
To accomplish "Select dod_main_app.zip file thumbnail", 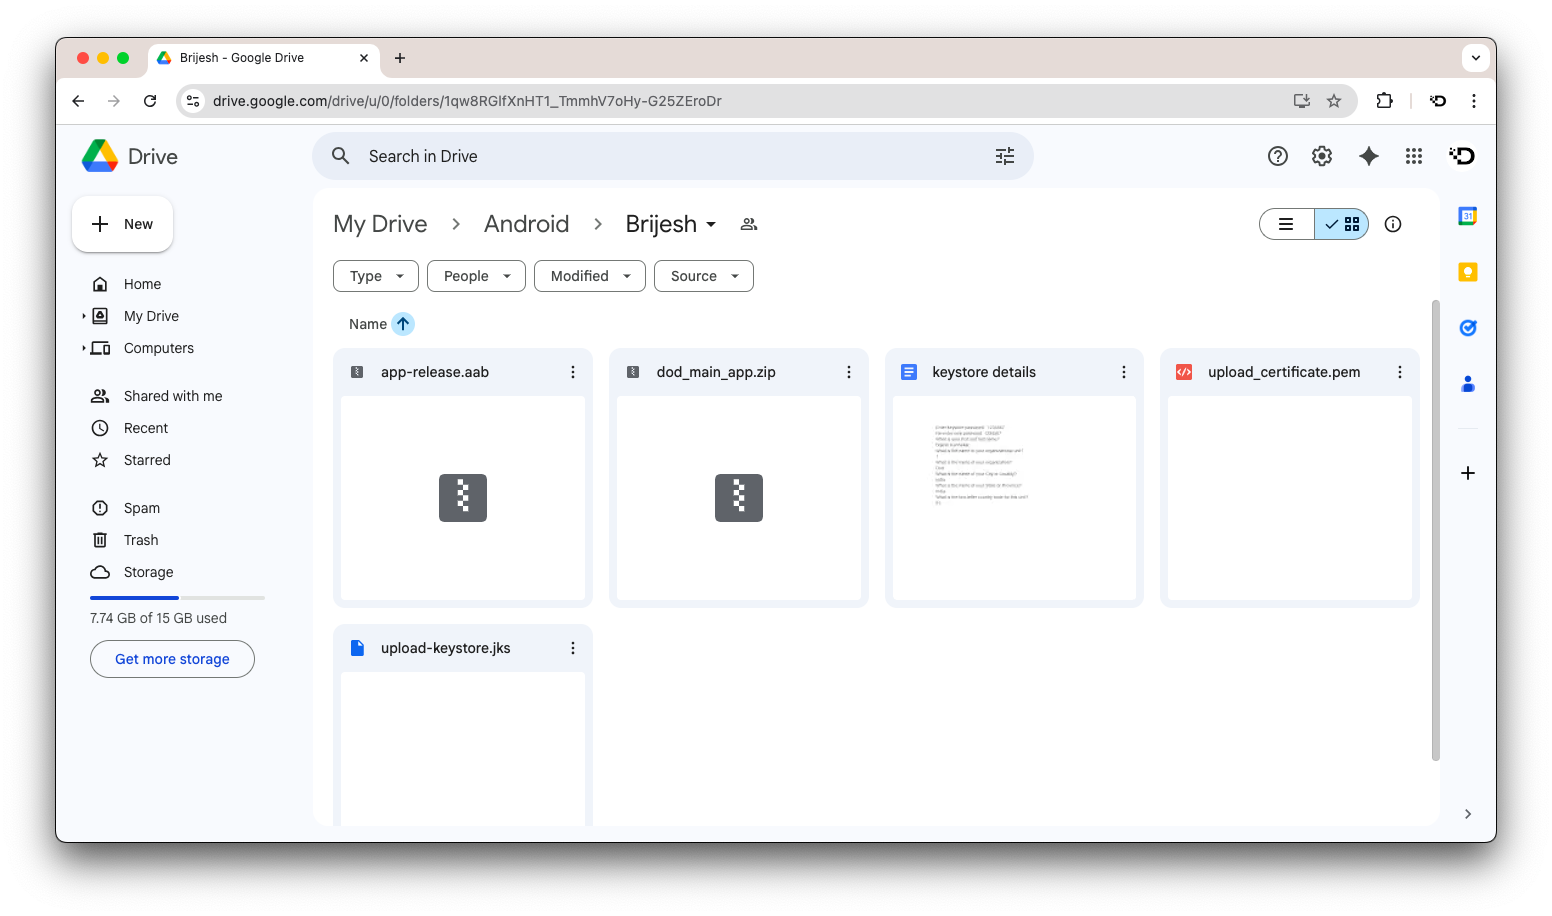I will pyautogui.click(x=739, y=498).
